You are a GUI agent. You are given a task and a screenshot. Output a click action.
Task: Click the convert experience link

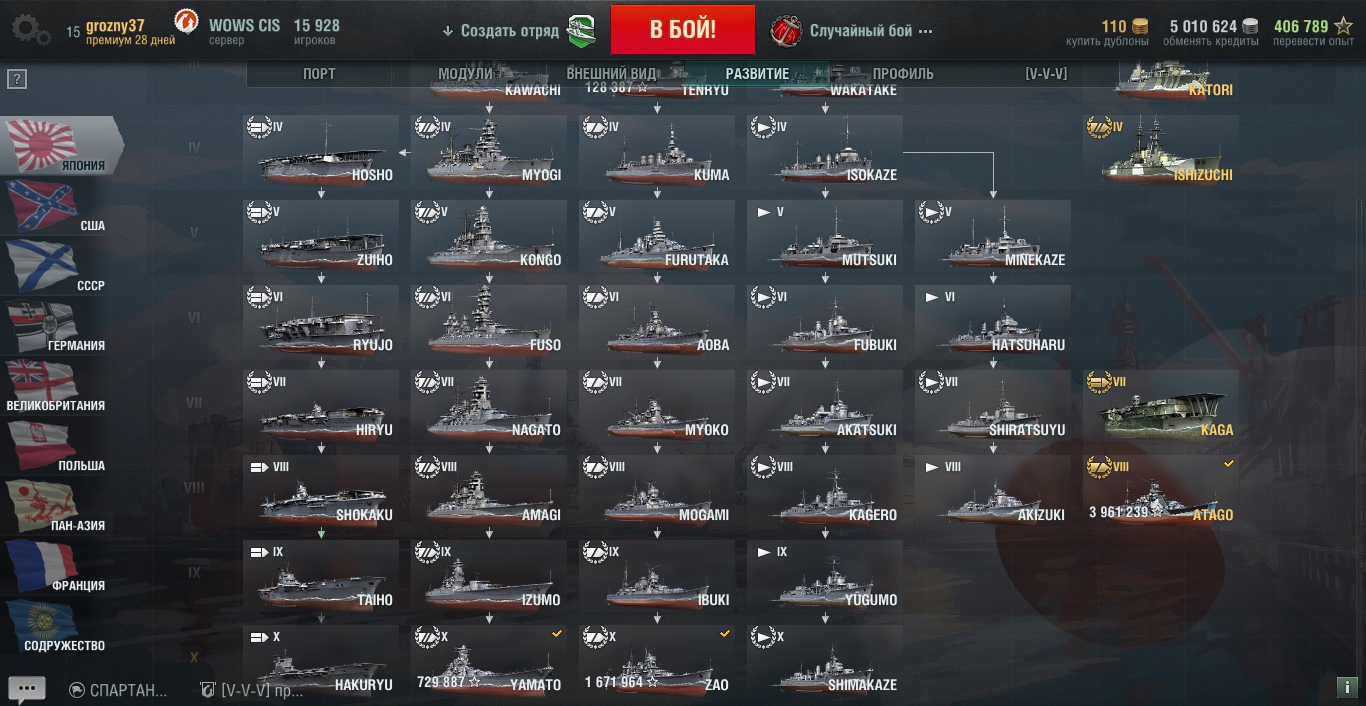click(x=1313, y=42)
